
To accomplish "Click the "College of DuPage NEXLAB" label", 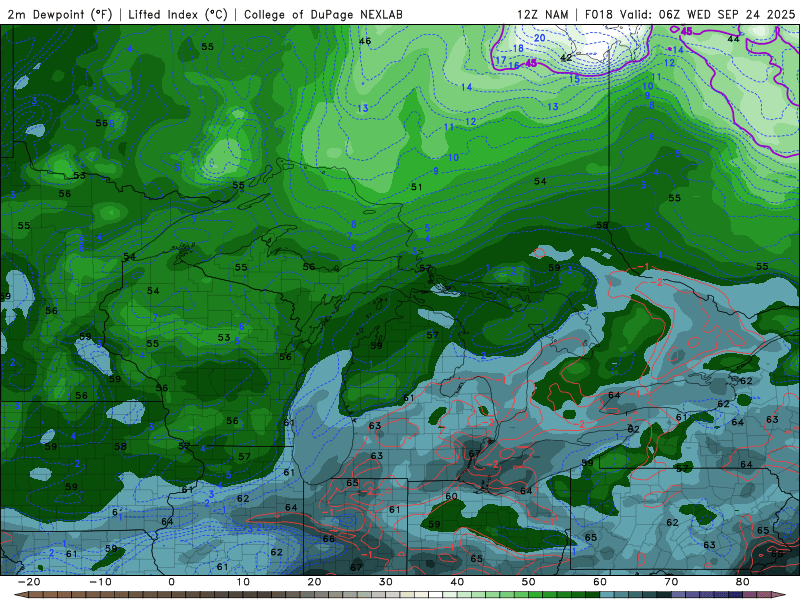I will [323, 14].
